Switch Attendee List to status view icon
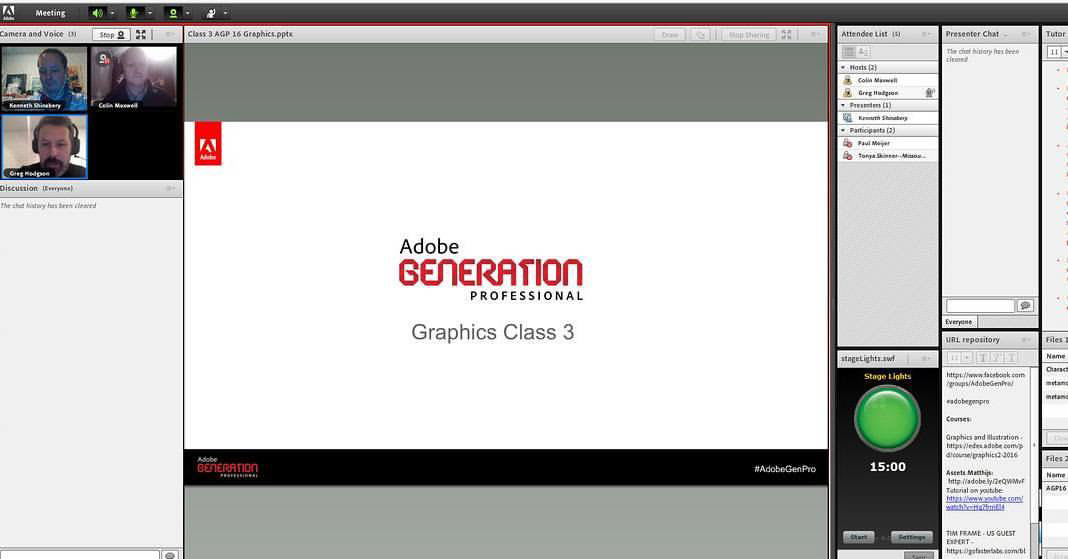This screenshot has width=1068, height=559. 863,52
